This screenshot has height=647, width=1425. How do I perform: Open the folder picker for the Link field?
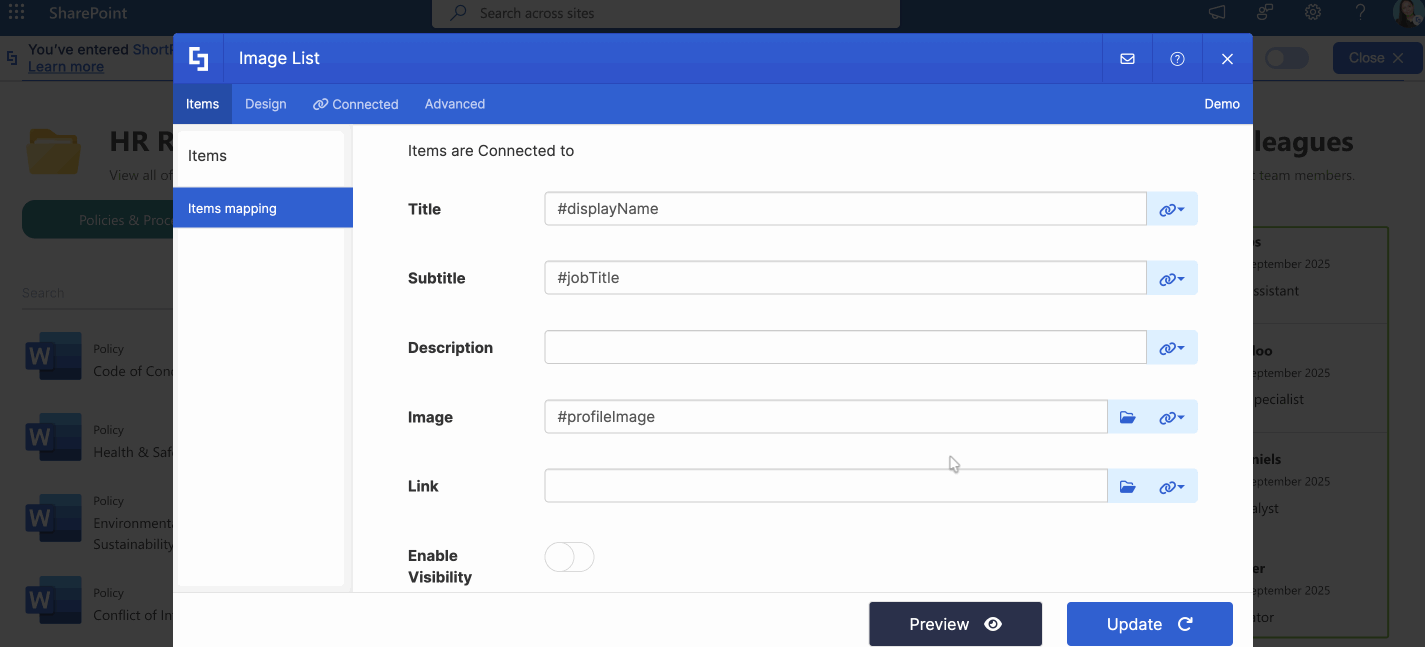tap(1127, 486)
